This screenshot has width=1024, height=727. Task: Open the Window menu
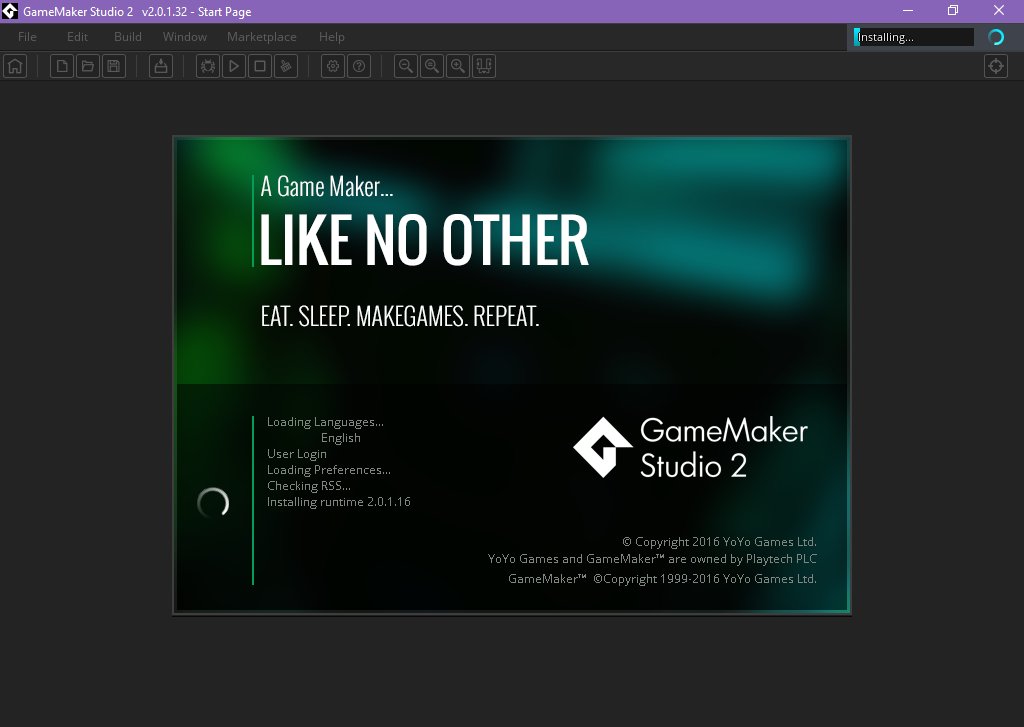pyautogui.click(x=185, y=37)
